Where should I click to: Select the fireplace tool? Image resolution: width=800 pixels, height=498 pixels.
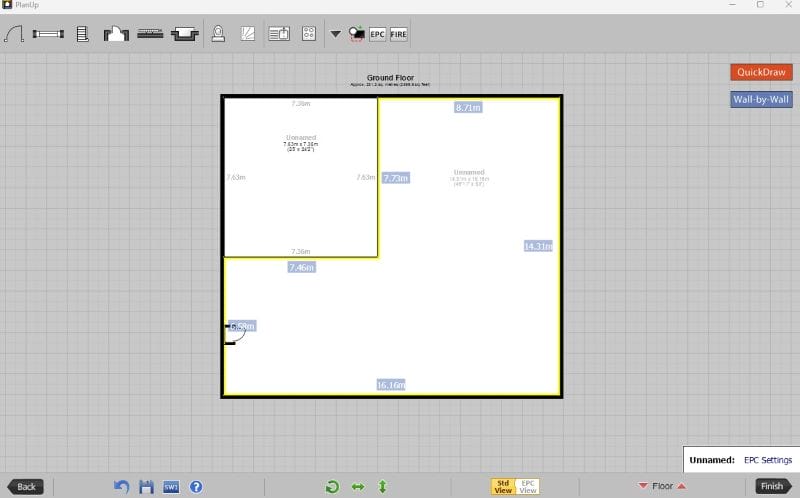pos(116,34)
